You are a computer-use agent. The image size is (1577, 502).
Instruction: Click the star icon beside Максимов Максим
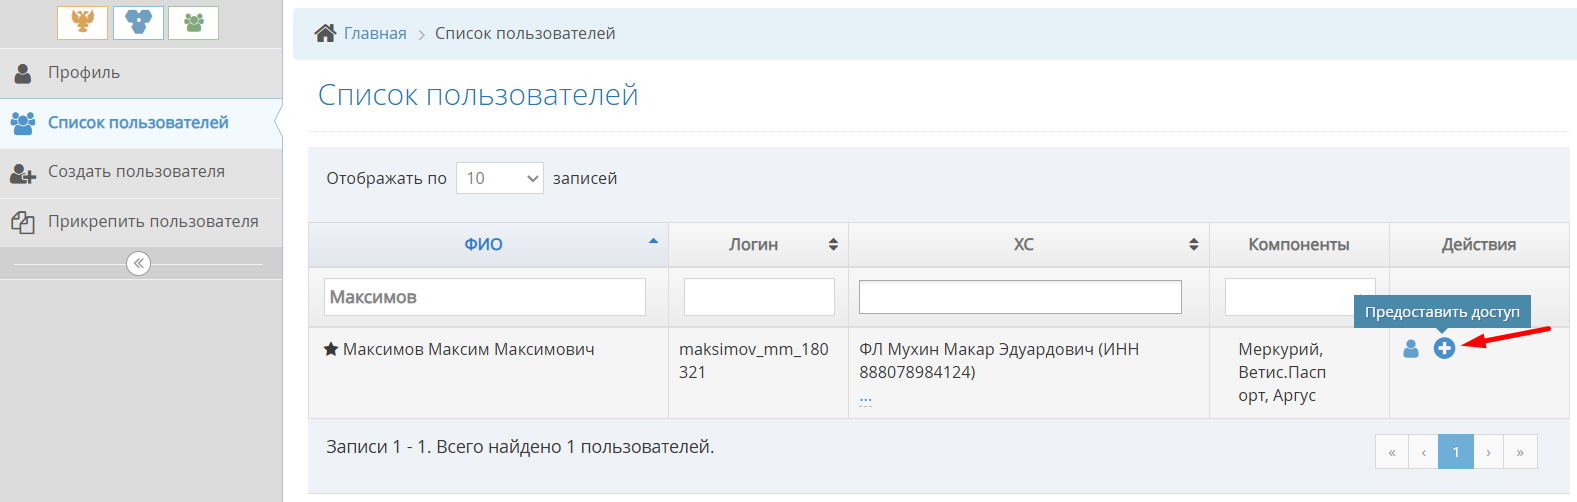[x=331, y=349]
